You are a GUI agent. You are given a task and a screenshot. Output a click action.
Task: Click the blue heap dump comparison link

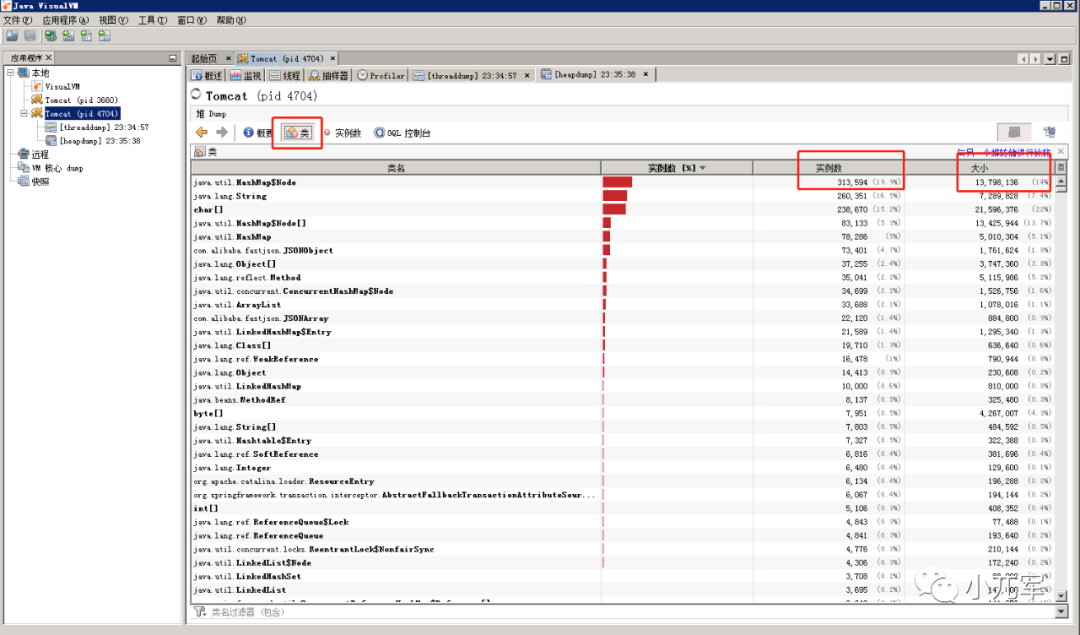[x=1004, y=152]
